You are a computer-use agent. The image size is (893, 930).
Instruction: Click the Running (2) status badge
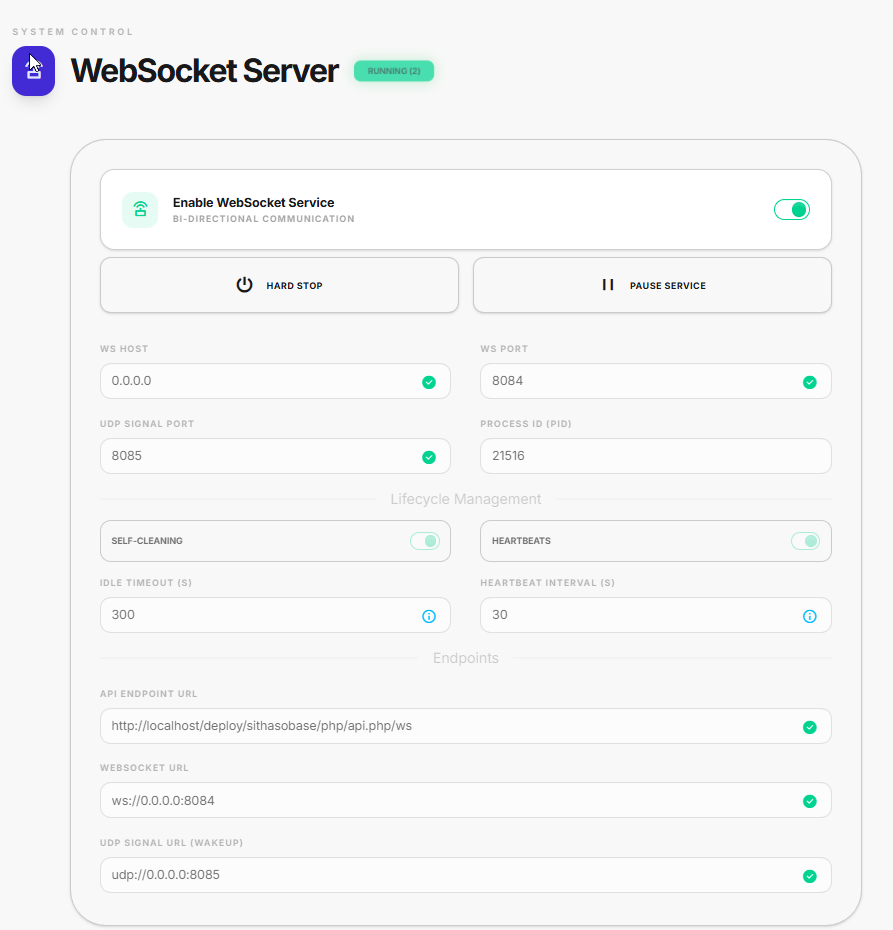point(394,71)
